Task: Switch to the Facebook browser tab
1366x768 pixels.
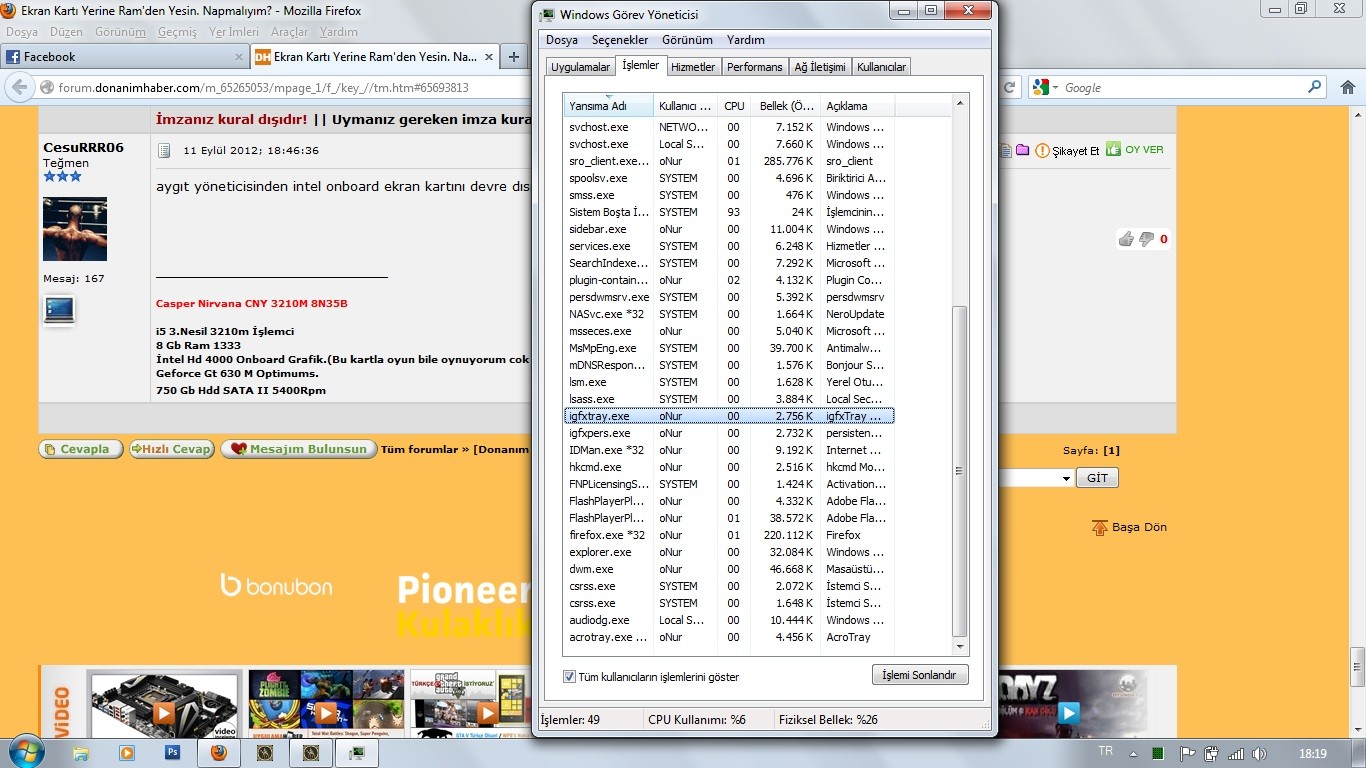Action: coord(124,57)
